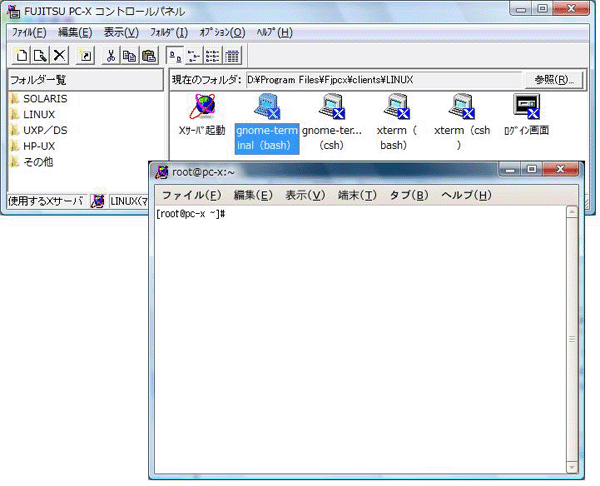
Task: Select the gnome-terminal (bash) icon
Action: [267, 124]
